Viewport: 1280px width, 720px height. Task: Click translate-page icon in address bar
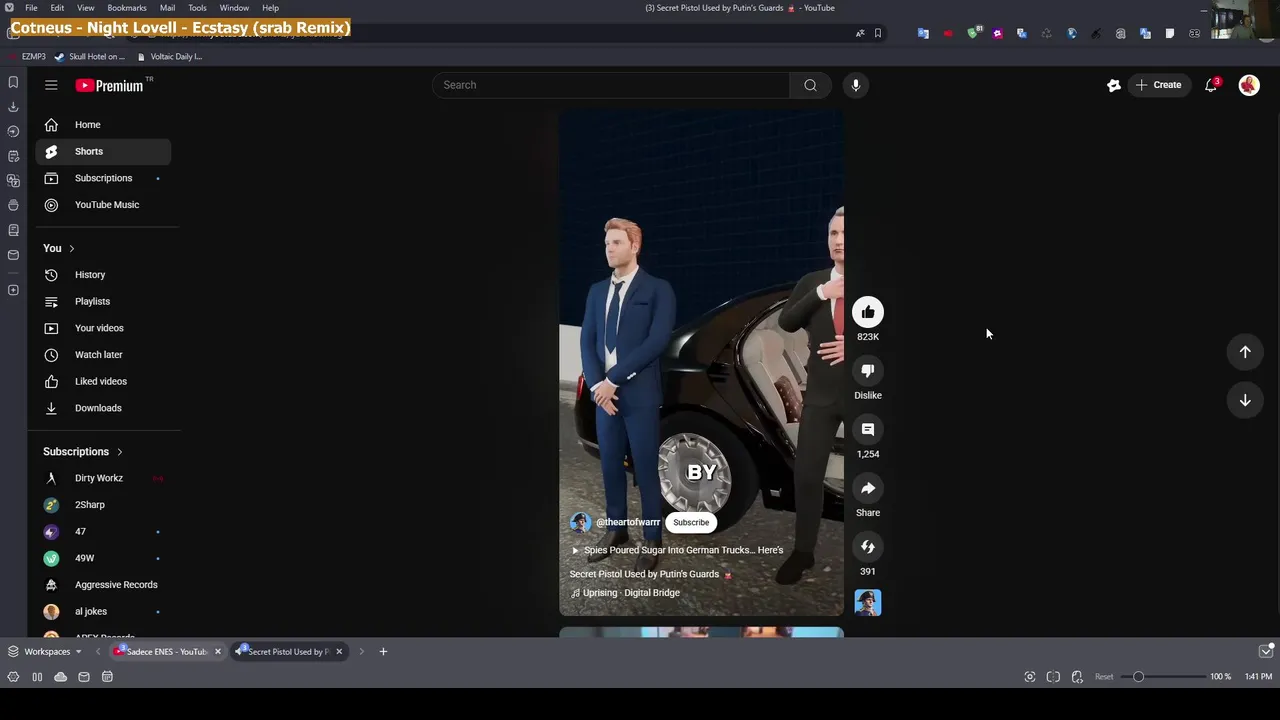860,33
